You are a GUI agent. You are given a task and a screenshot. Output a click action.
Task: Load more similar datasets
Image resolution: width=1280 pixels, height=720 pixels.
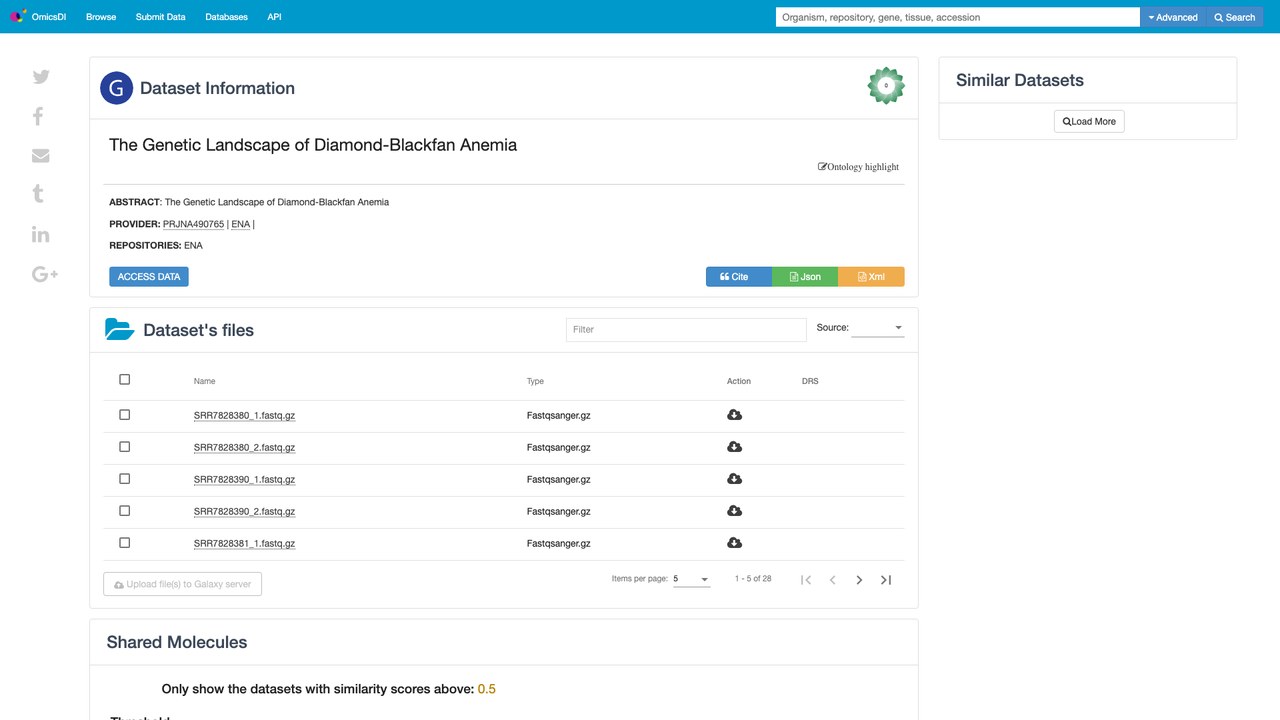(1089, 121)
